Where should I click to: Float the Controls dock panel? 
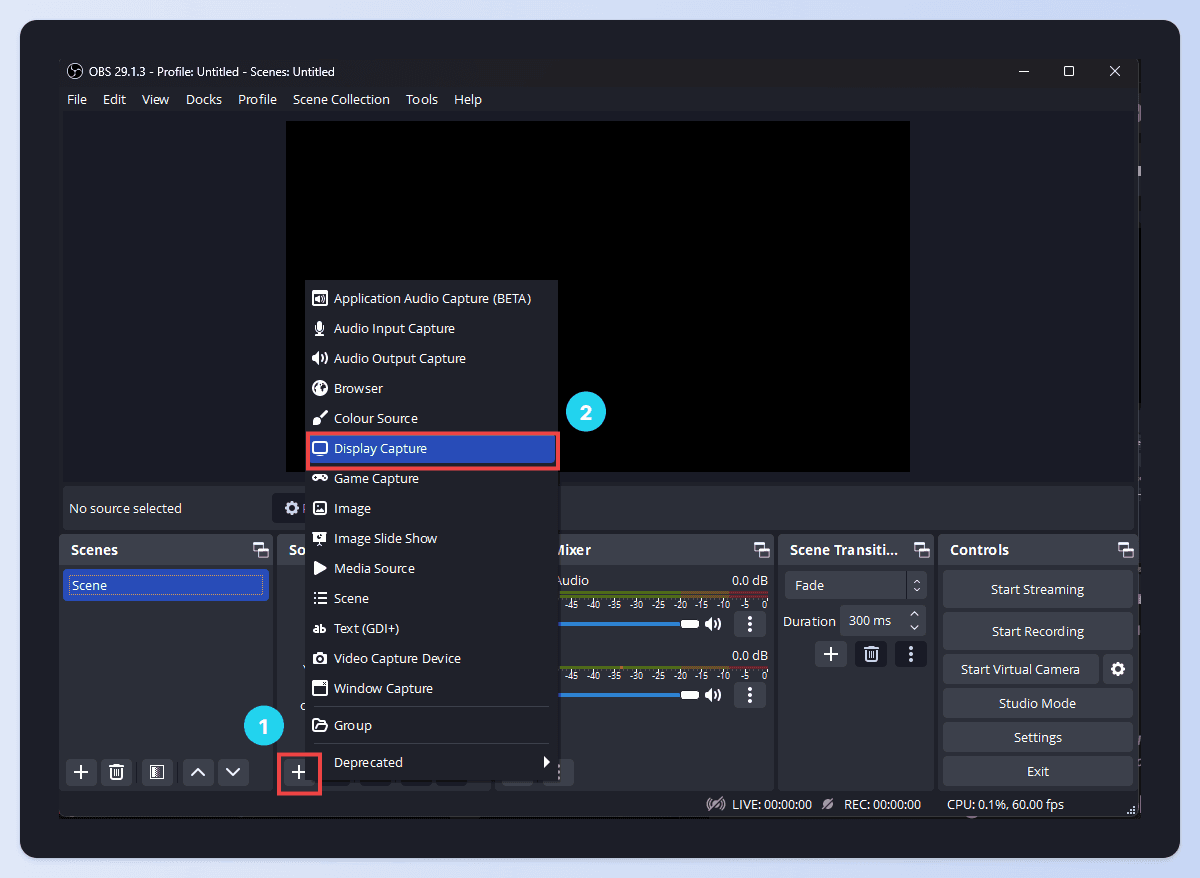pos(1125,550)
